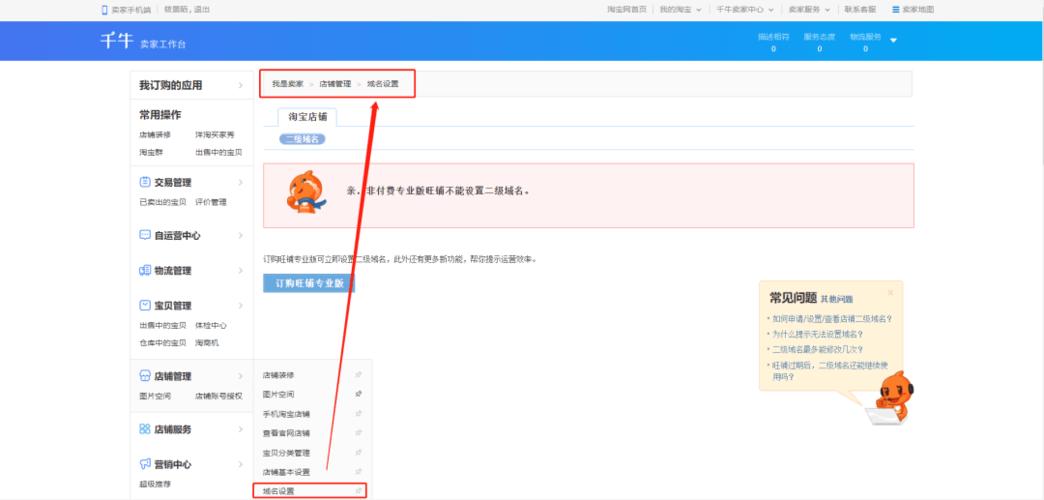Open 域名设置 in the submenu

(x=278, y=491)
